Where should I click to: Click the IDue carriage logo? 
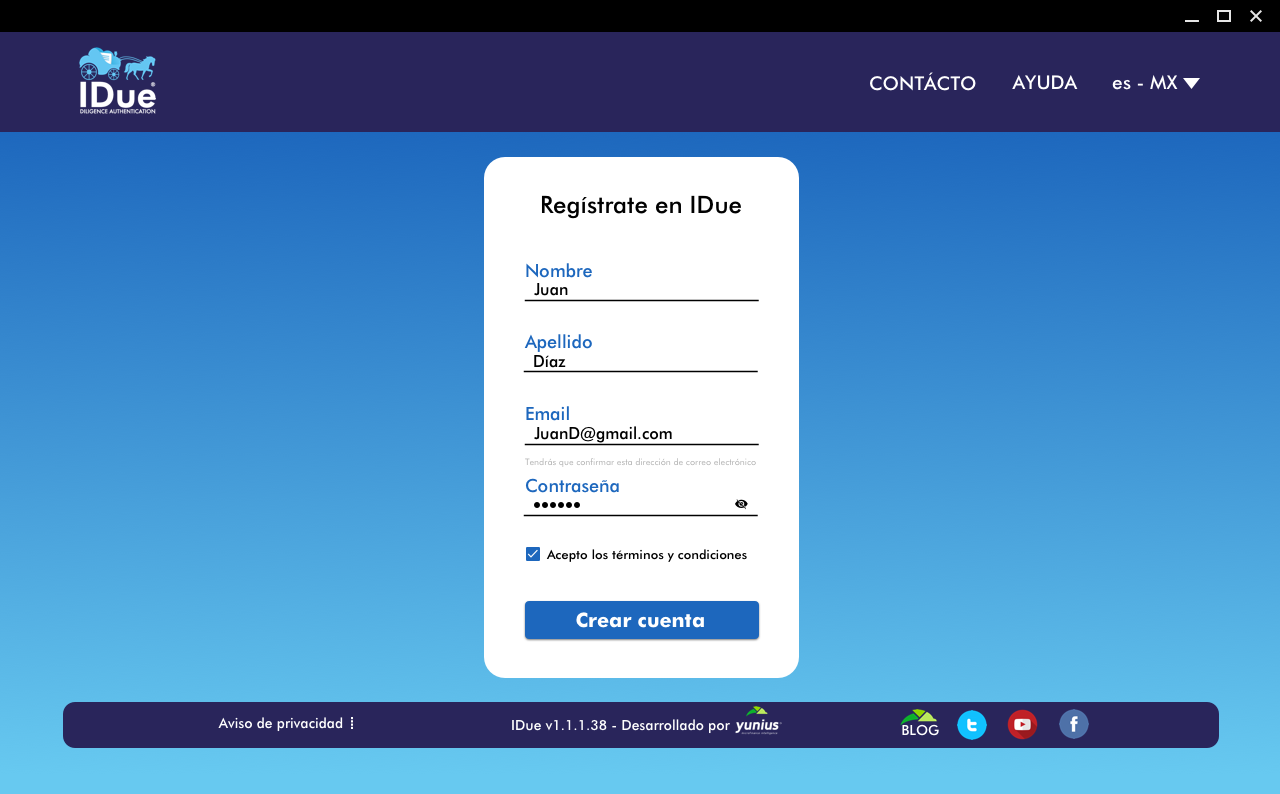tap(118, 81)
